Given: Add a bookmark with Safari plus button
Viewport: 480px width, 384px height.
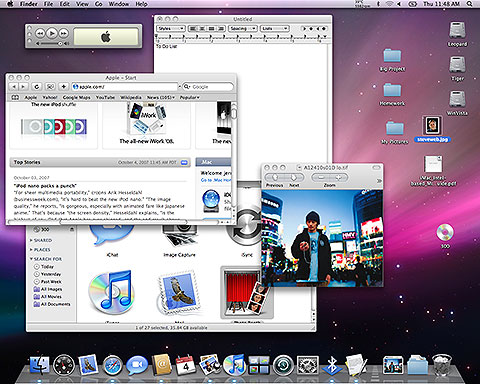Looking at the screenshot, I should click(x=63, y=87).
